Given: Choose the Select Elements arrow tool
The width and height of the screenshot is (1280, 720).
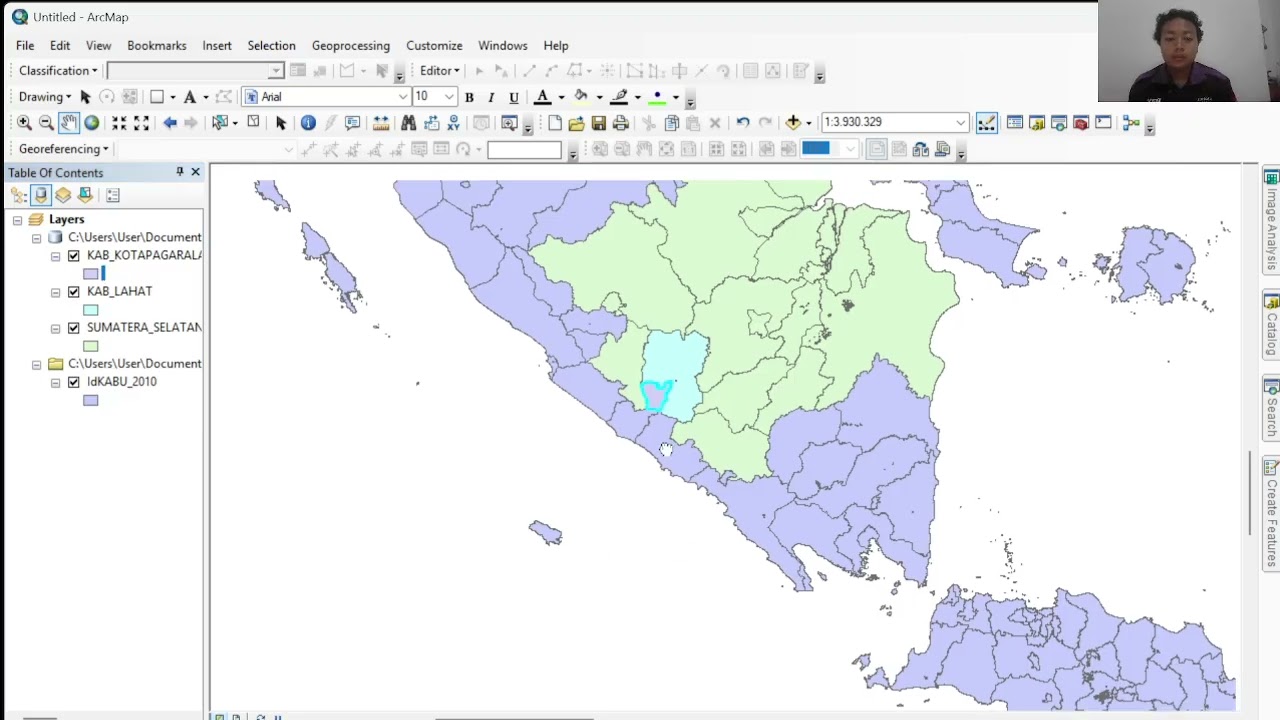Looking at the screenshot, I should point(281,122).
